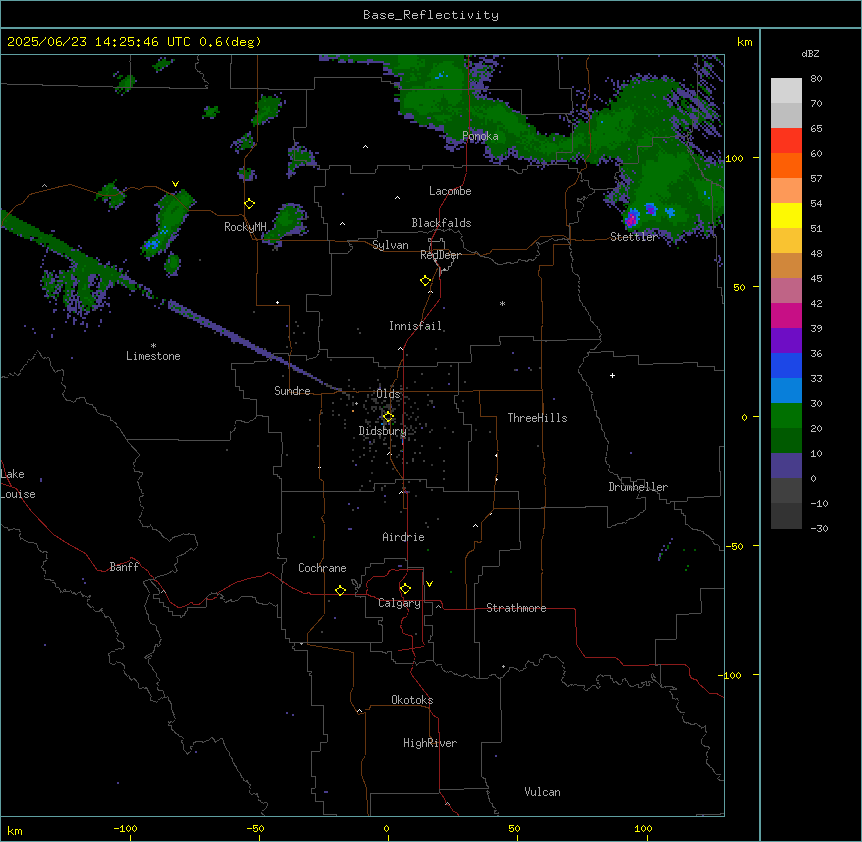The width and height of the screenshot is (862, 842).
Task: Click the Olds label
Action: point(388,394)
